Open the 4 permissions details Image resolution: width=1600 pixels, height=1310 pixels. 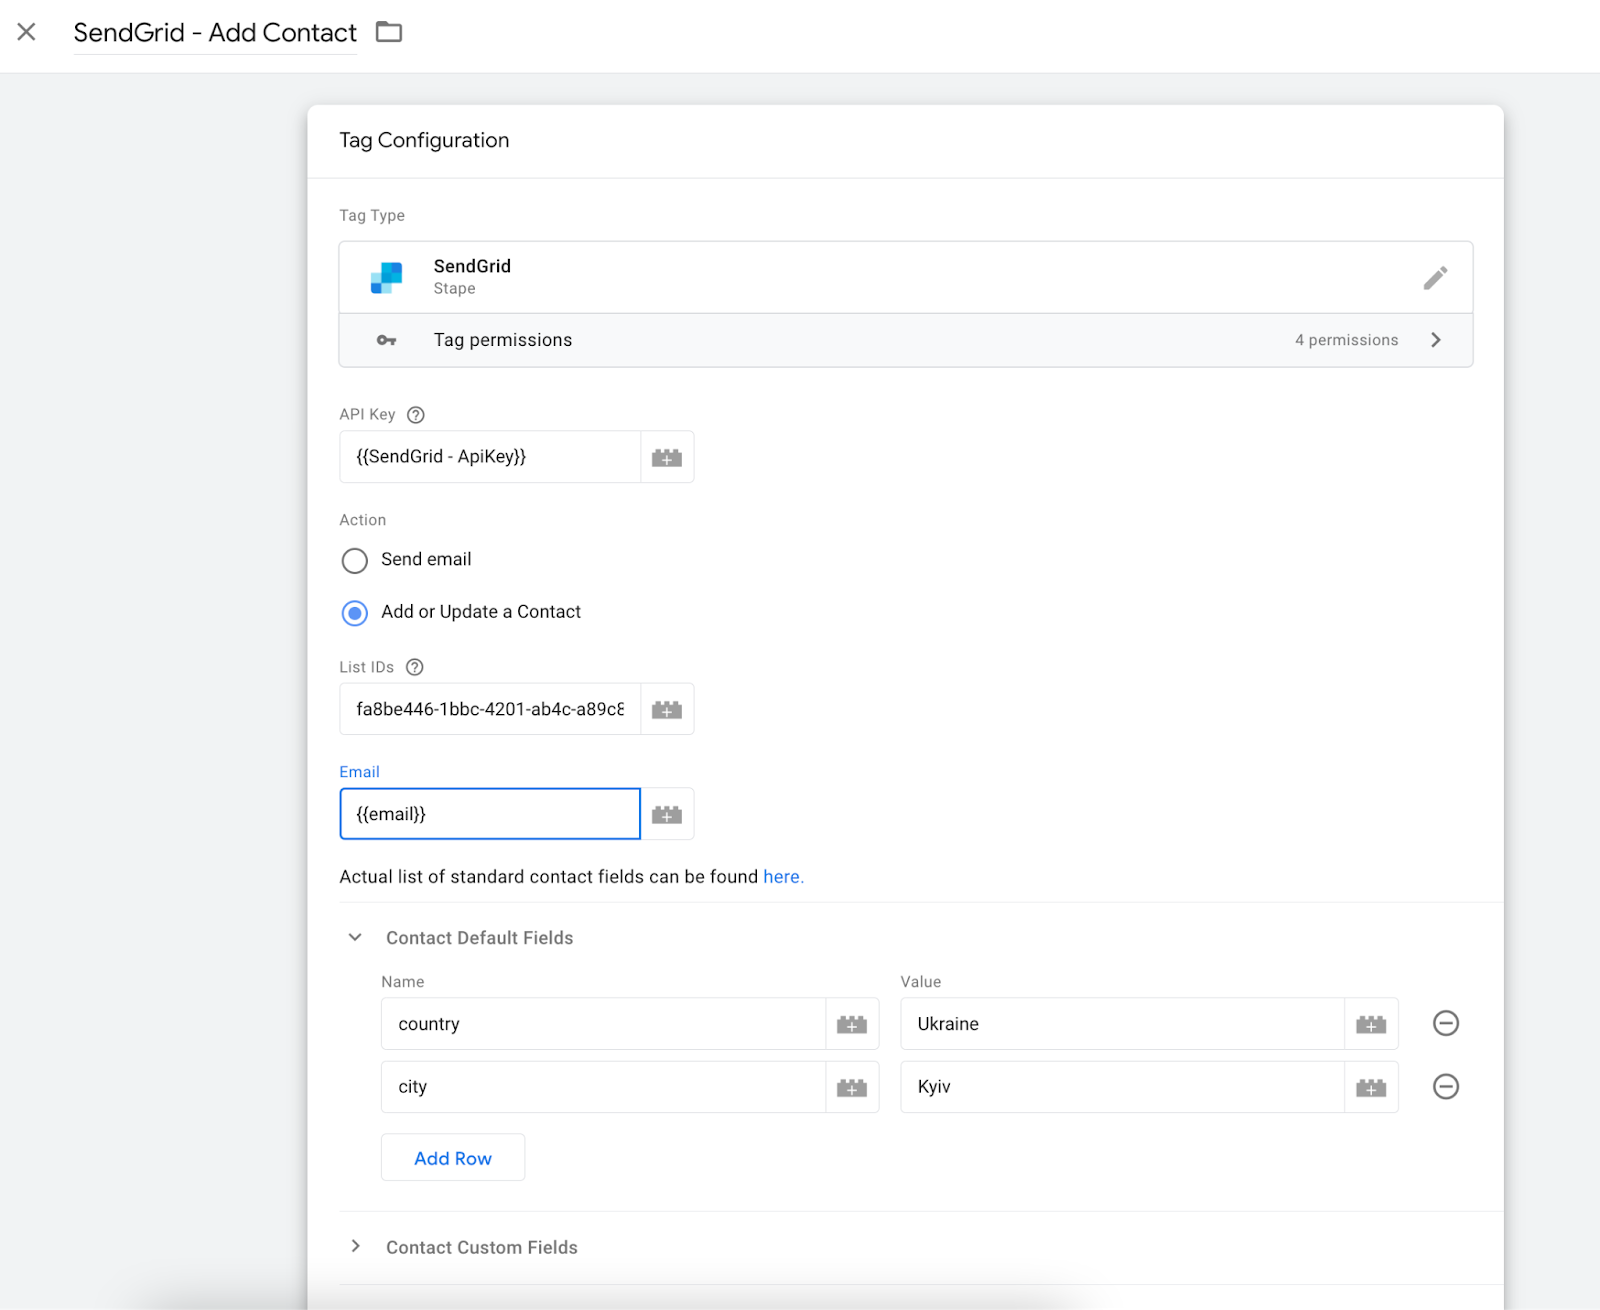coord(1346,340)
